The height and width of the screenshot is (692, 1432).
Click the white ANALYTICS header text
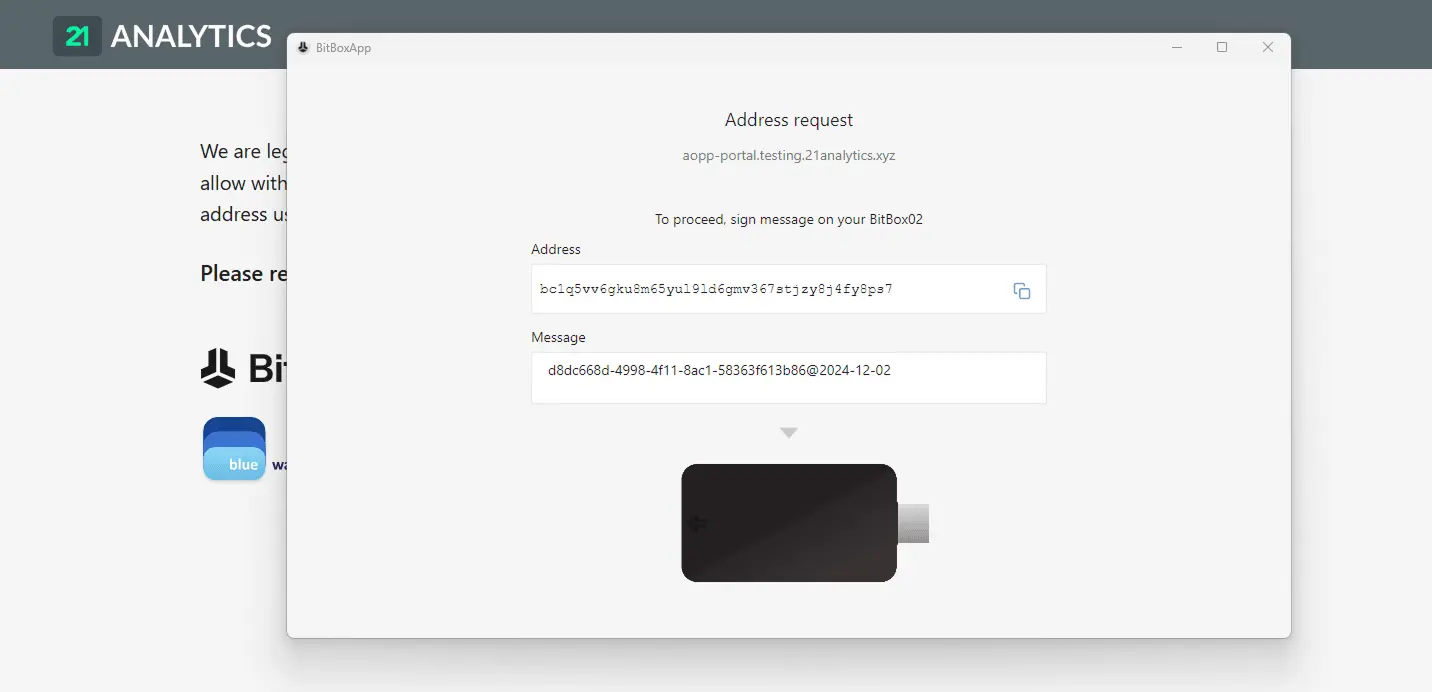191,35
